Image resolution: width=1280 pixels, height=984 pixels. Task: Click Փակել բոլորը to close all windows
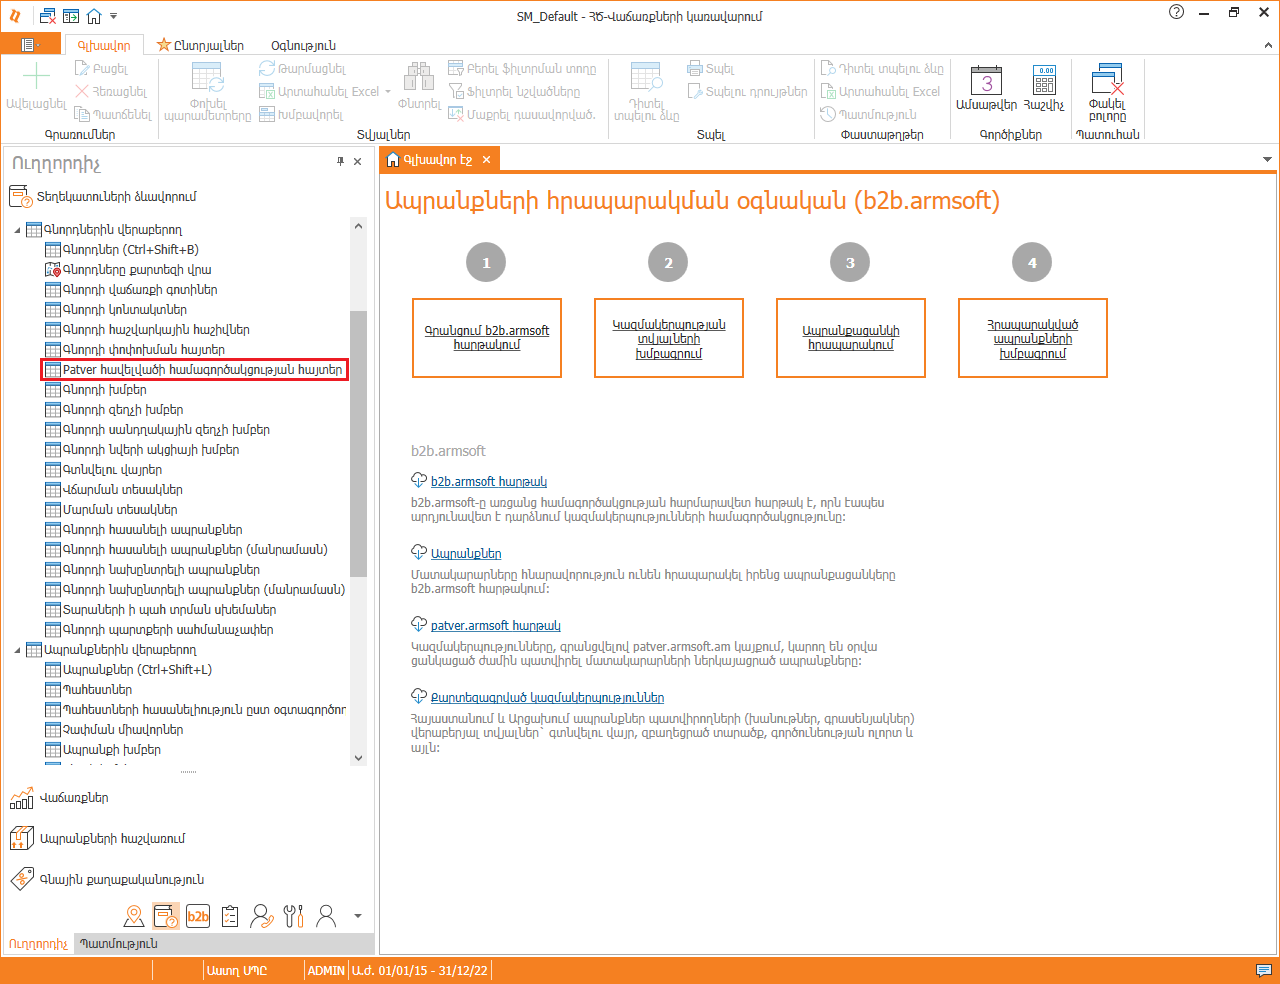pyautogui.click(x=1107, y=92)
